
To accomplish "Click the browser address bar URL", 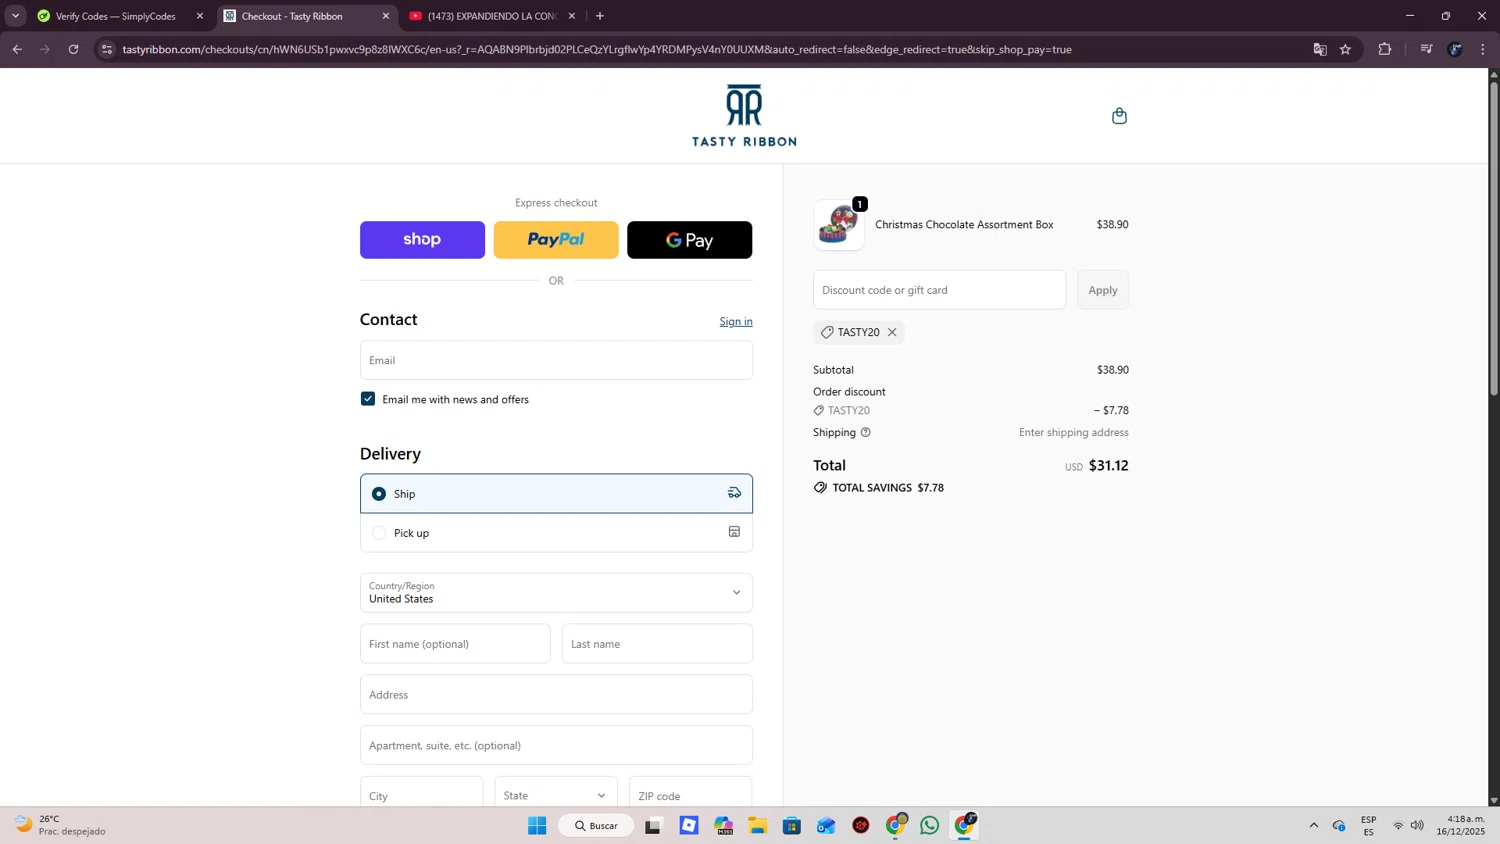I will tap(597, 49).
